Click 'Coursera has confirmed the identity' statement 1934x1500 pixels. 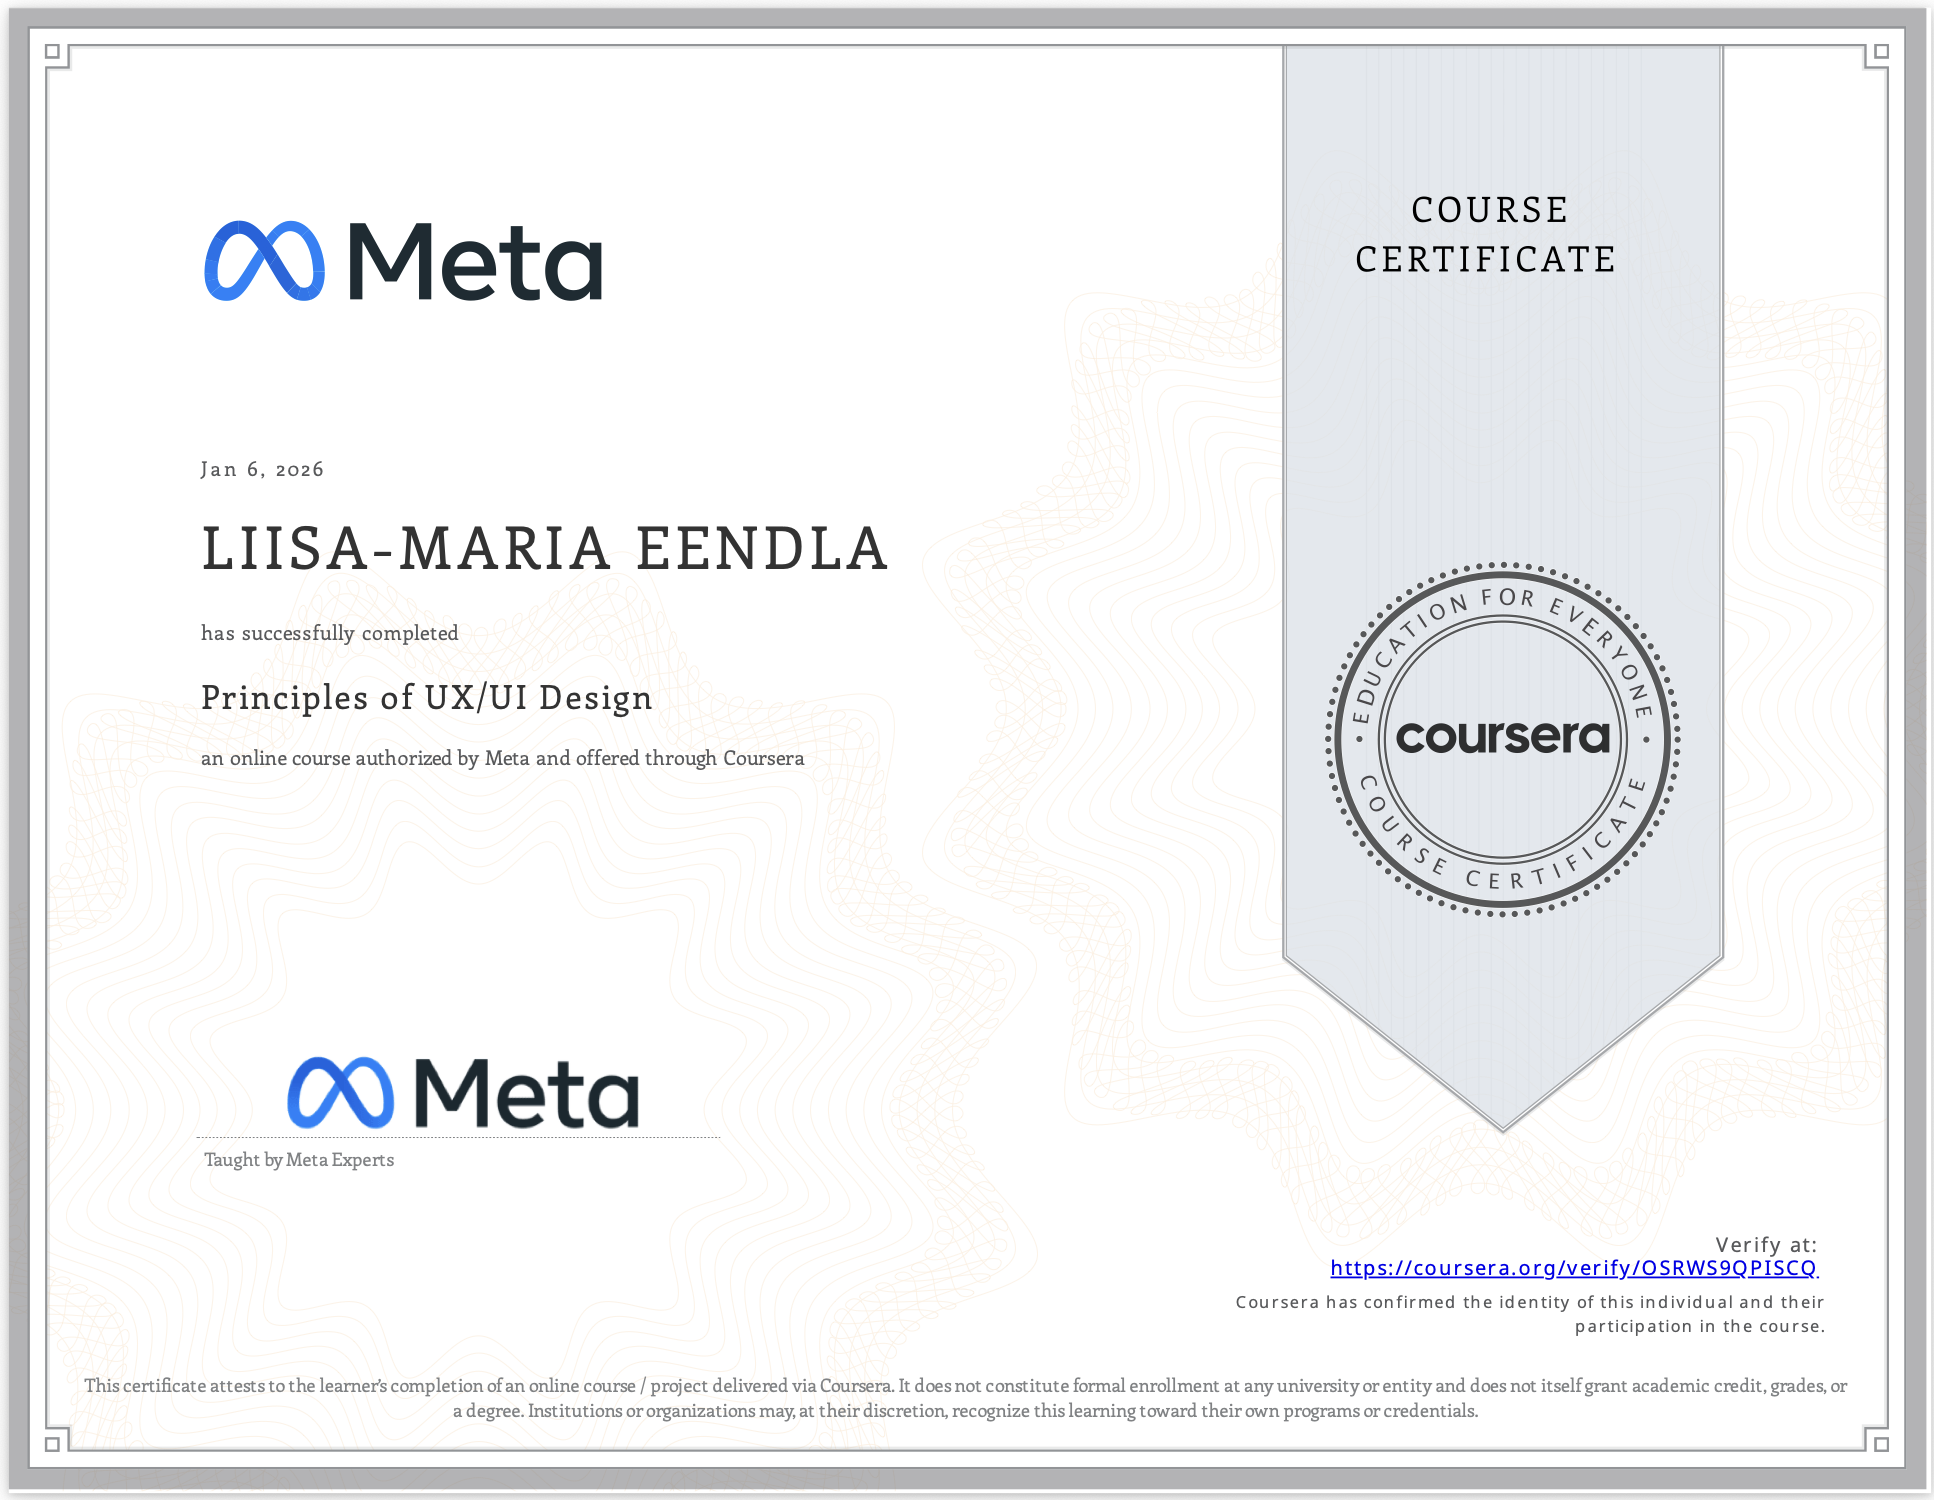tap(1530, 1314)
